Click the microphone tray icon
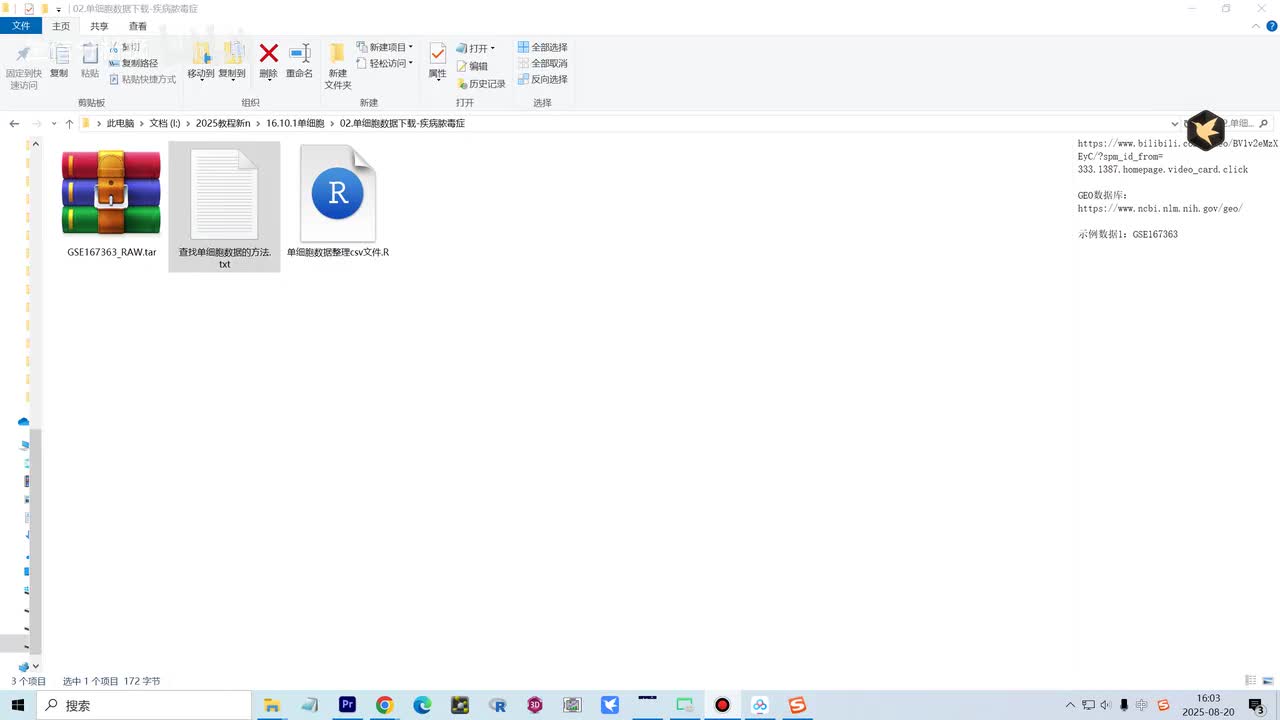 pyautogui.click(x=1124, y=705)
